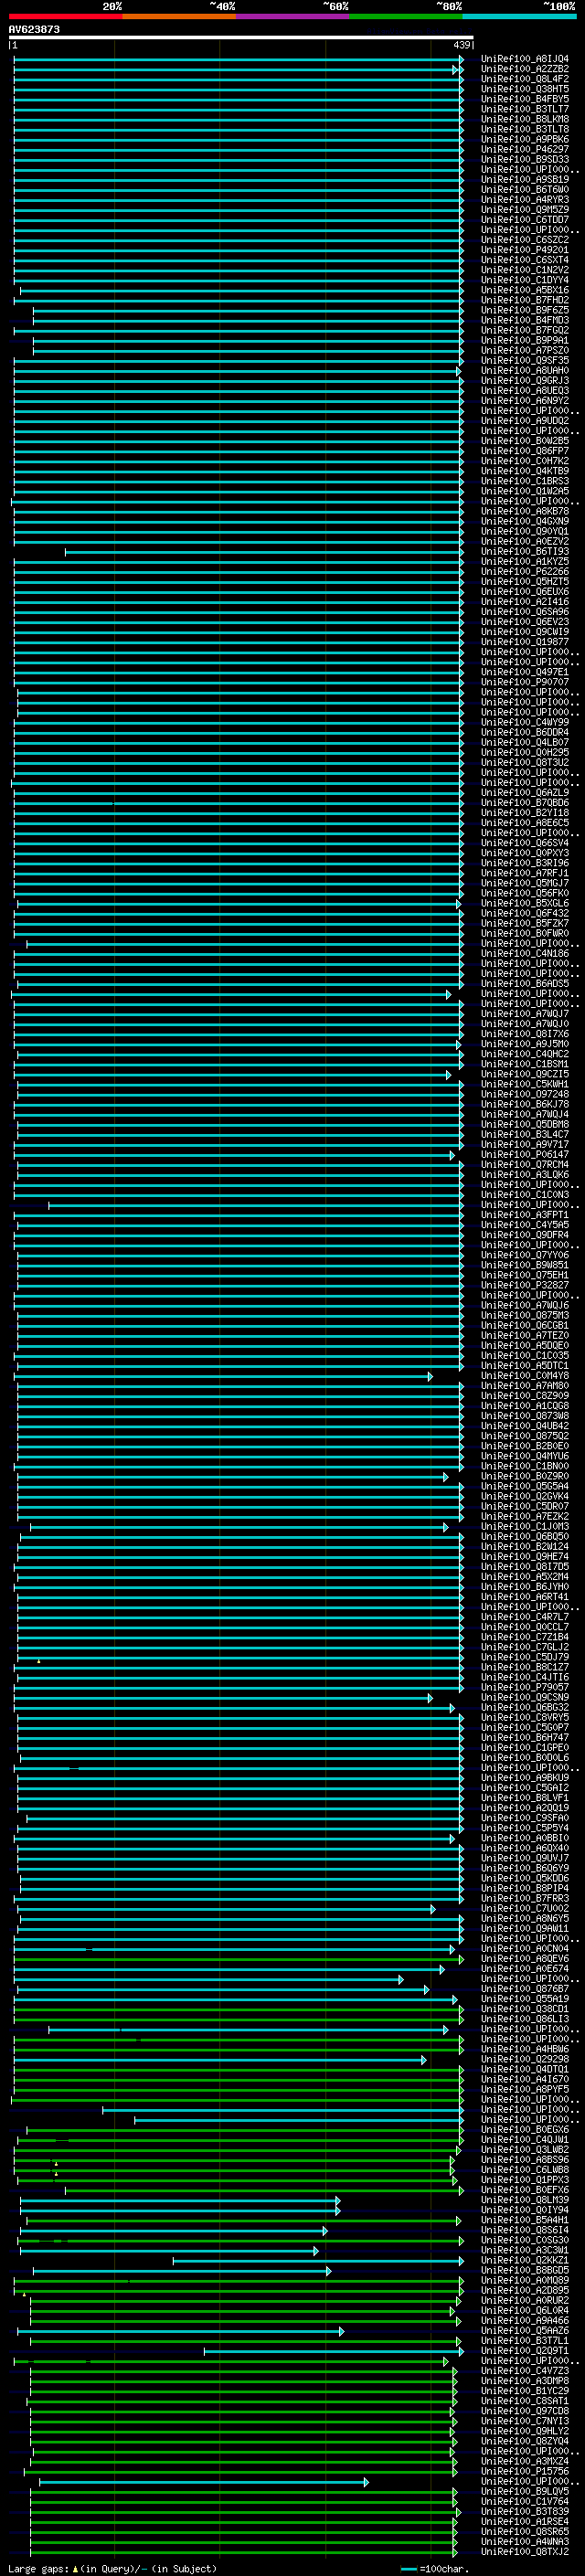Open UniRef100_B6T6W0 entry
The width and height of the screenshot is (585, 2576).
point(524,190)
